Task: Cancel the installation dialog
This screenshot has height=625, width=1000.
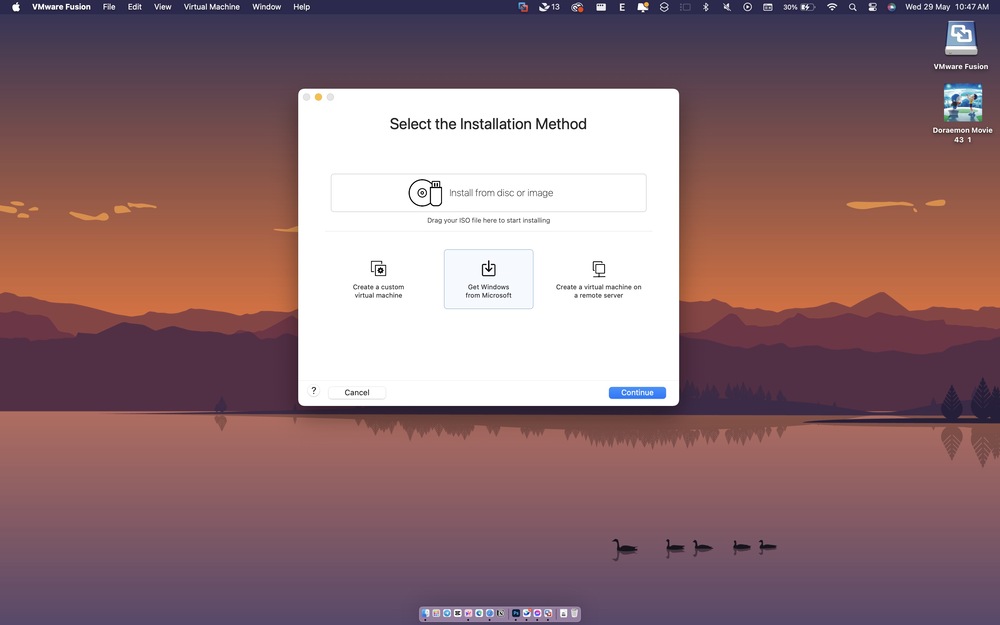Action: coord(356,392)
